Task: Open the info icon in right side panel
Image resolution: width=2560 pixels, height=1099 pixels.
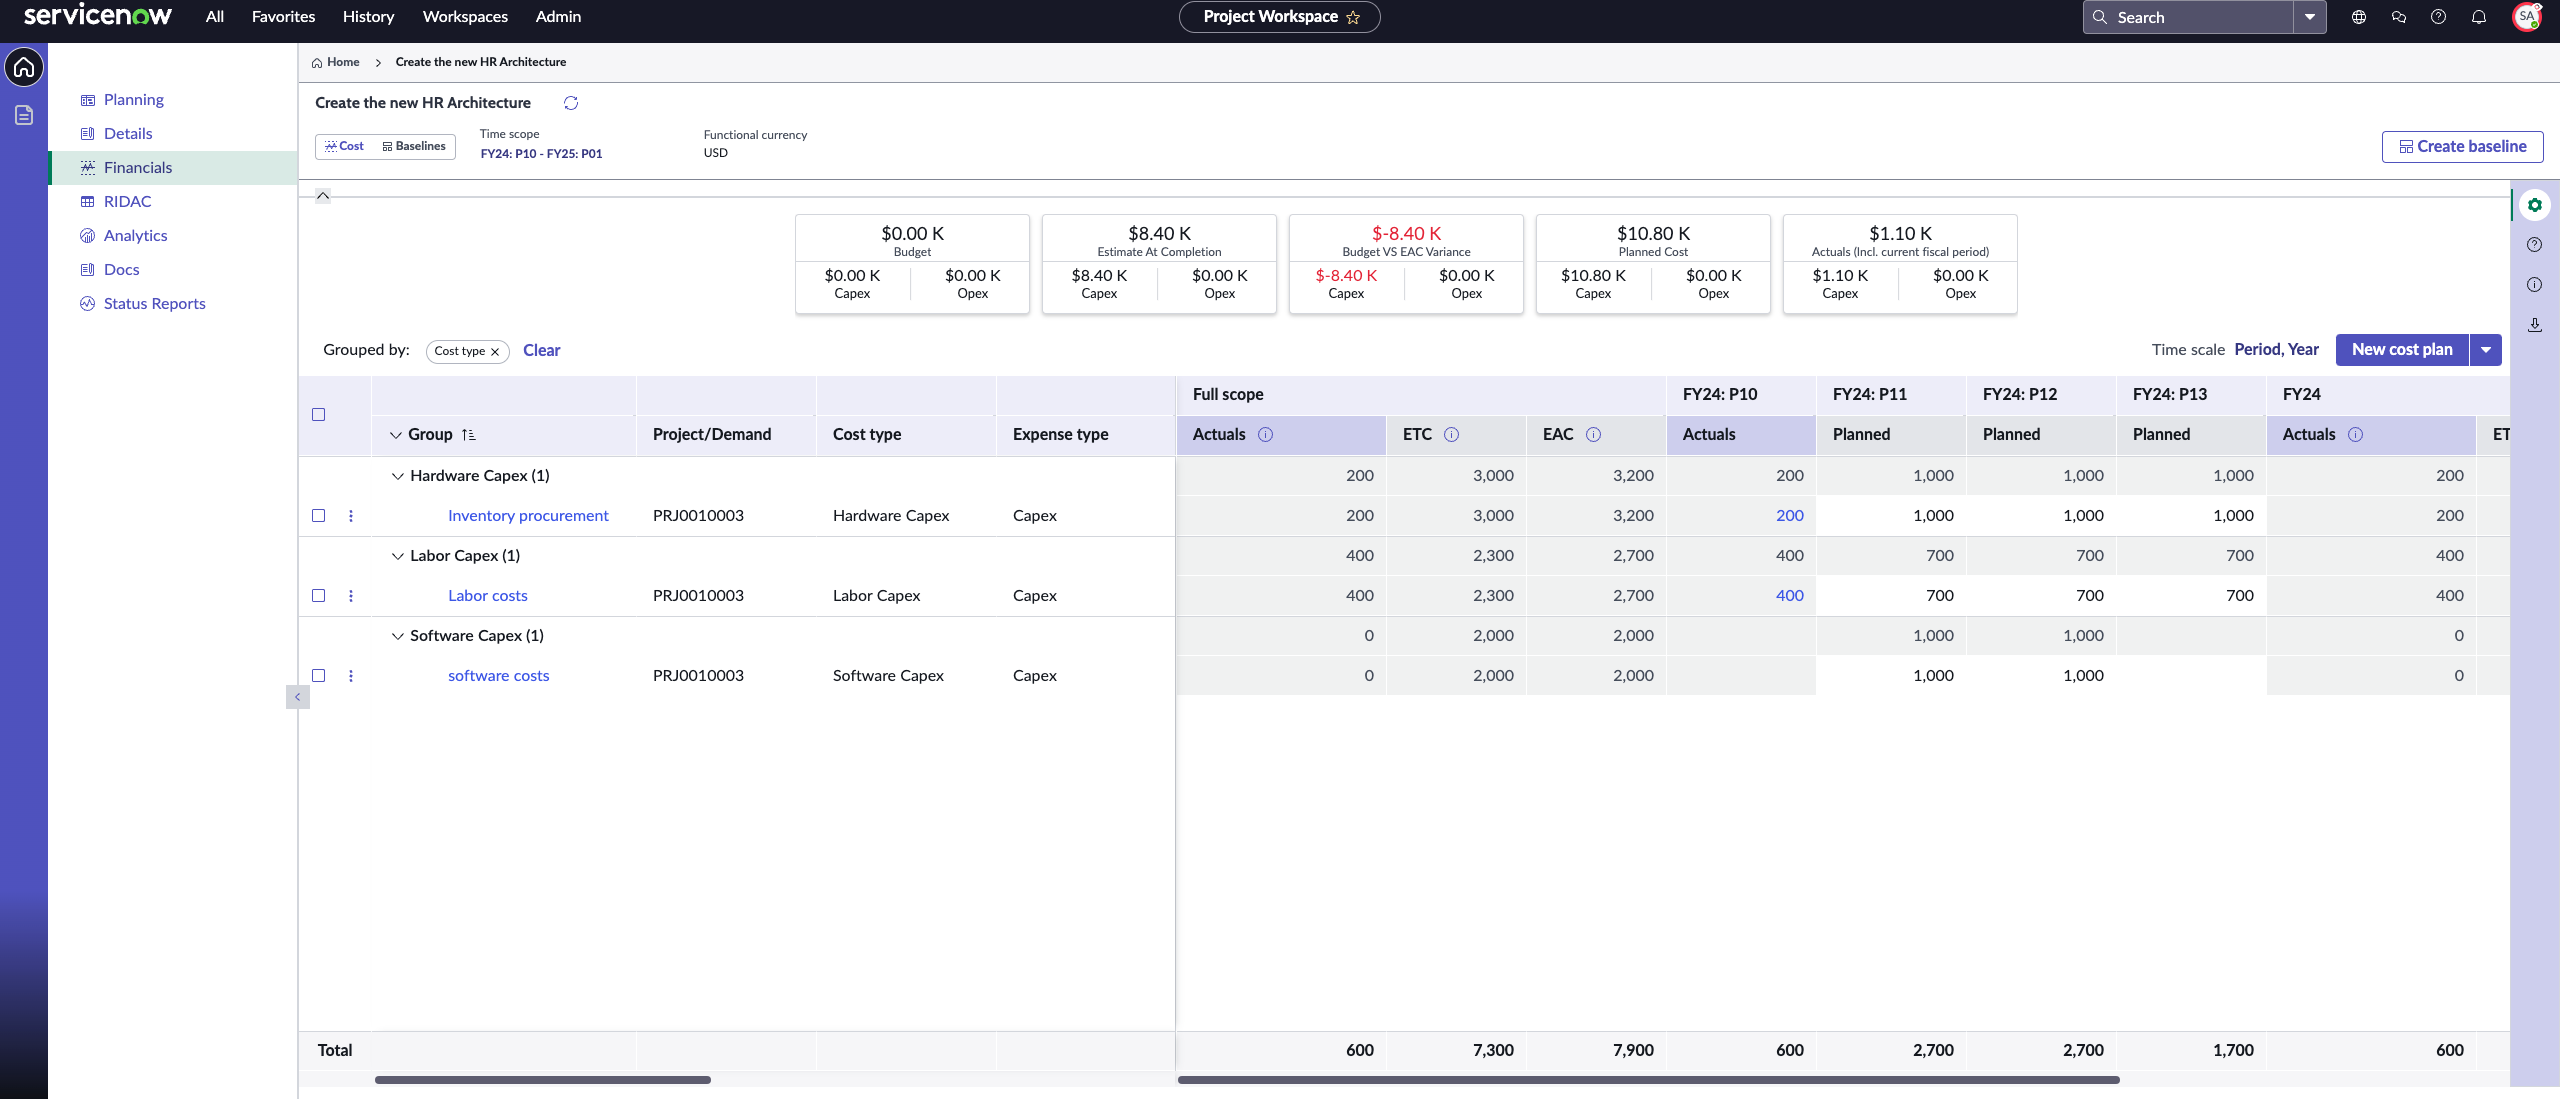Action: coord(2535,285)
